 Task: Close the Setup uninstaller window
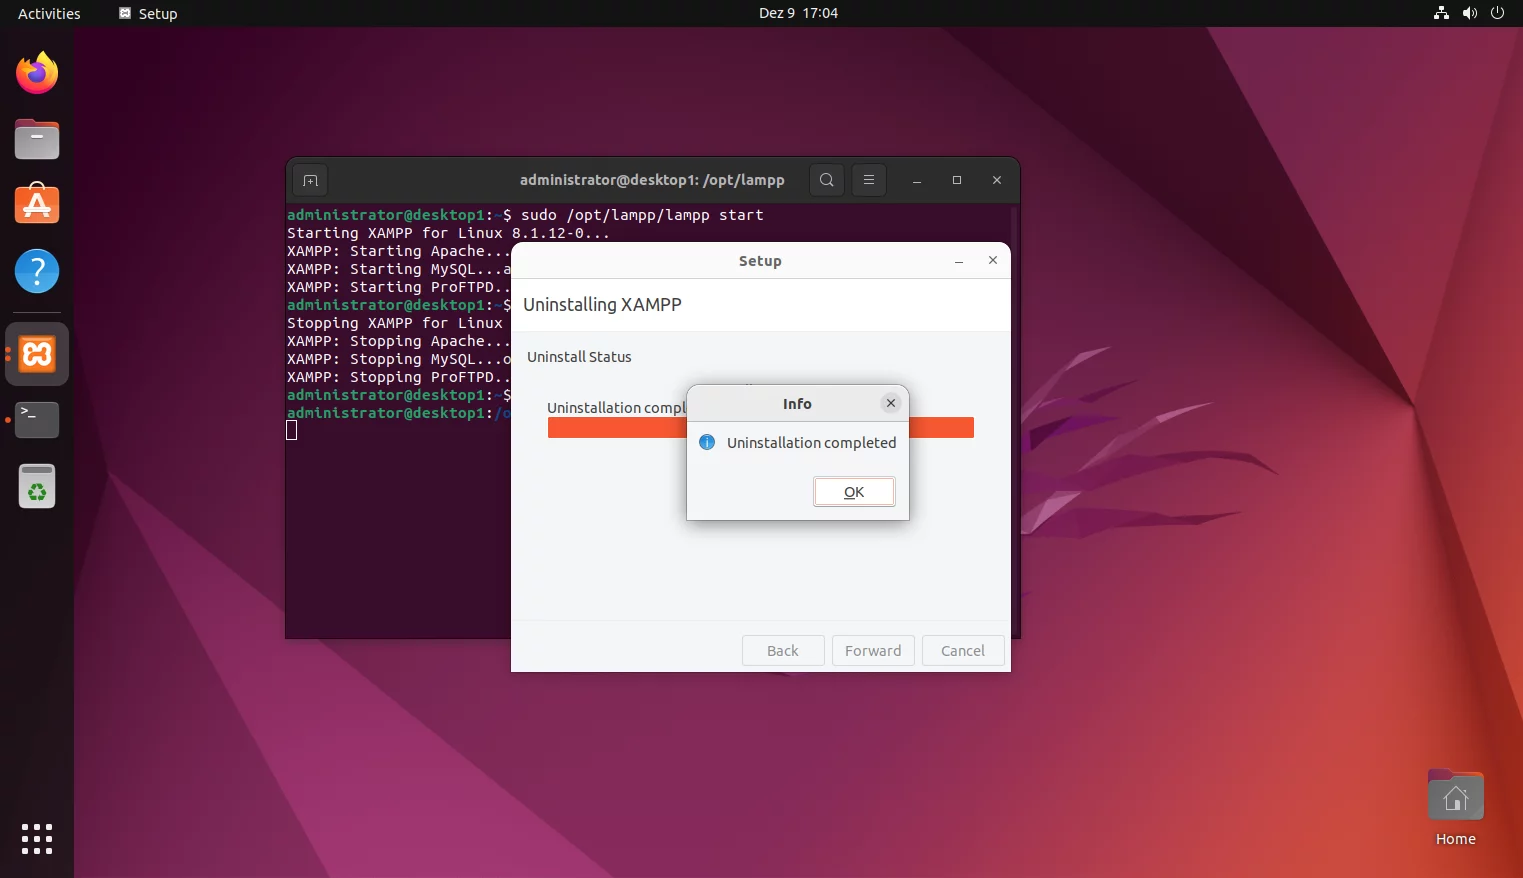993,260
